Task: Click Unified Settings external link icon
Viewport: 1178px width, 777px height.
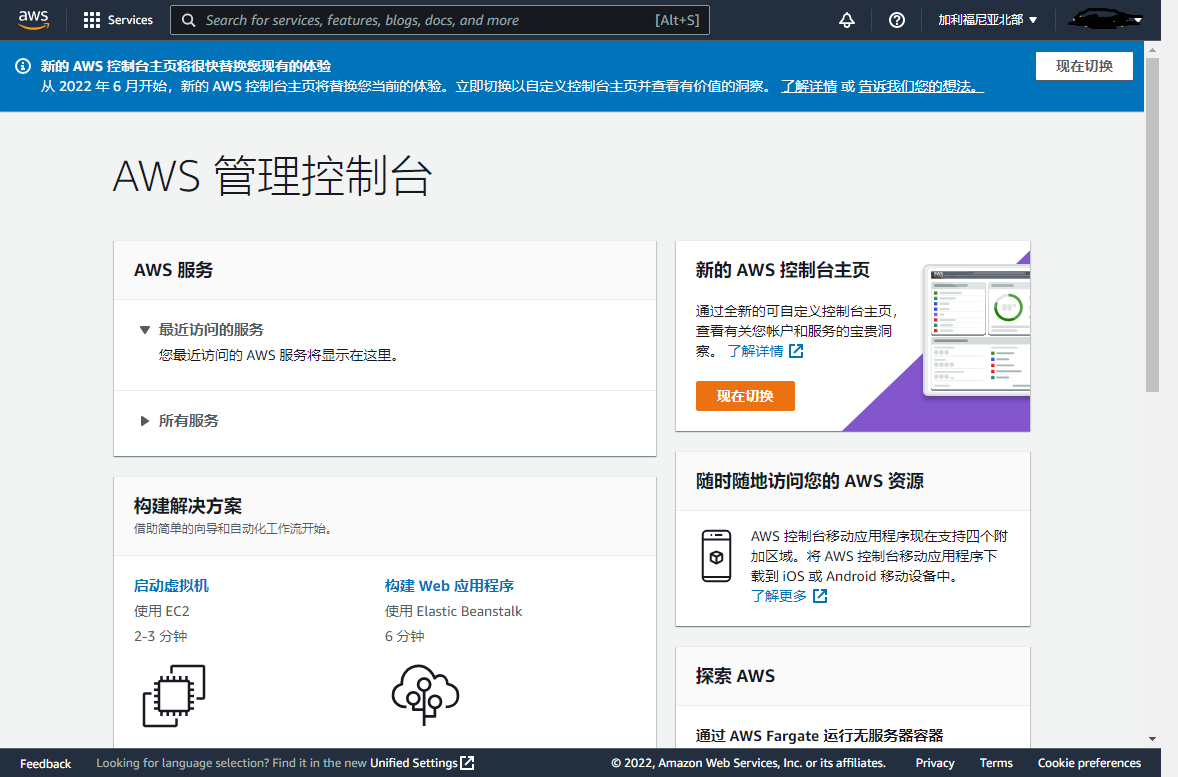Action: [x=467, y=763]
